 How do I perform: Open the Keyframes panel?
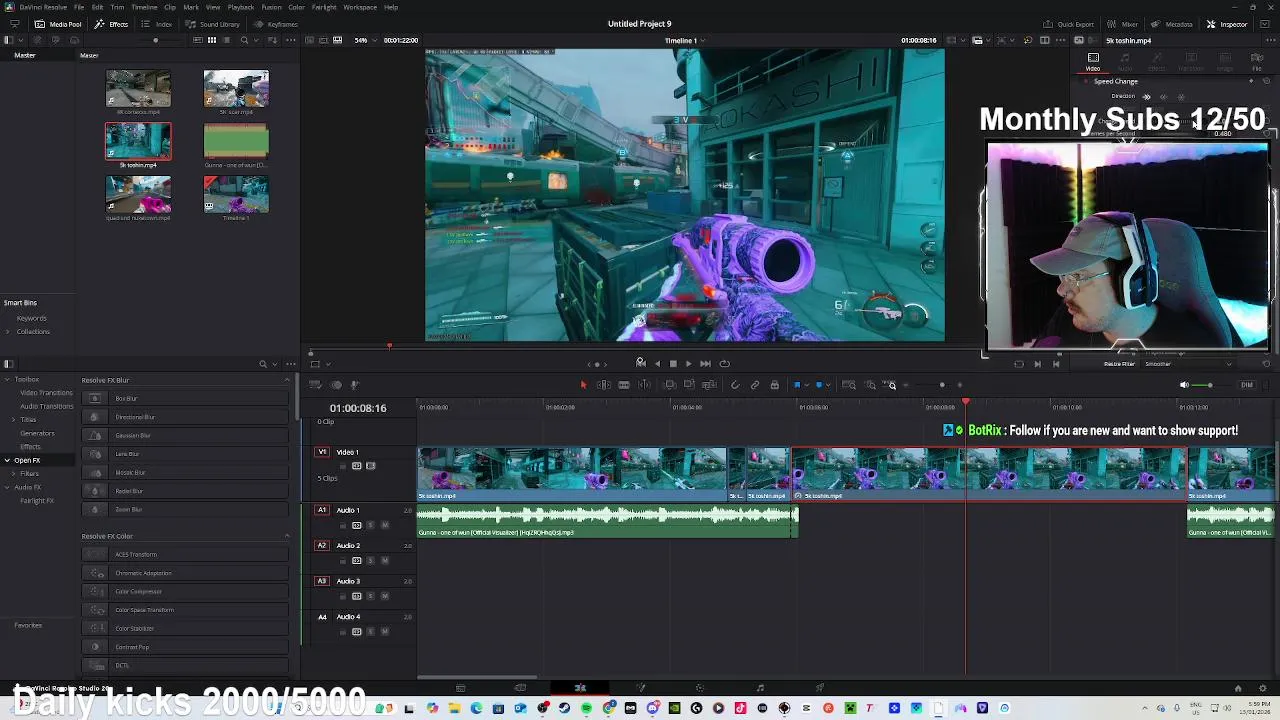click(276, 24)
